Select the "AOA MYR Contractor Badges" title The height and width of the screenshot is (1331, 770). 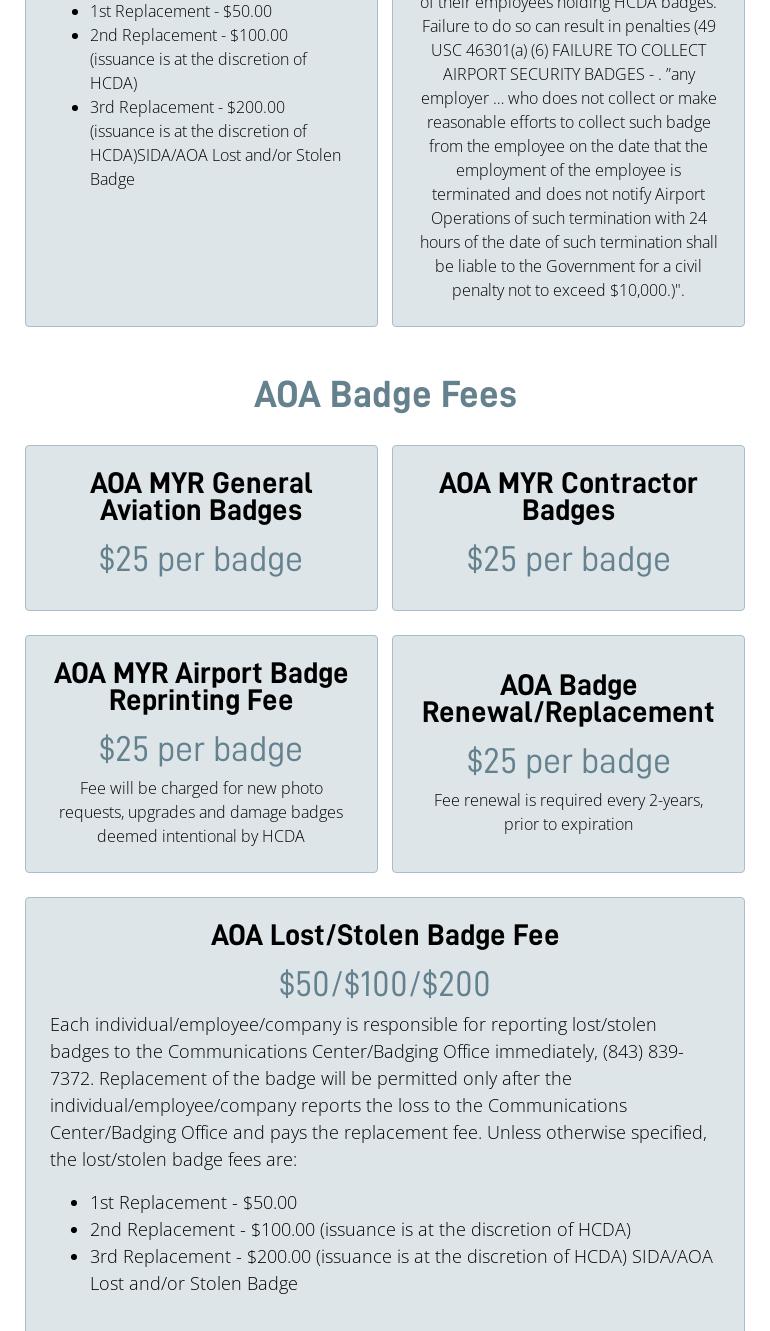(568, 497)
